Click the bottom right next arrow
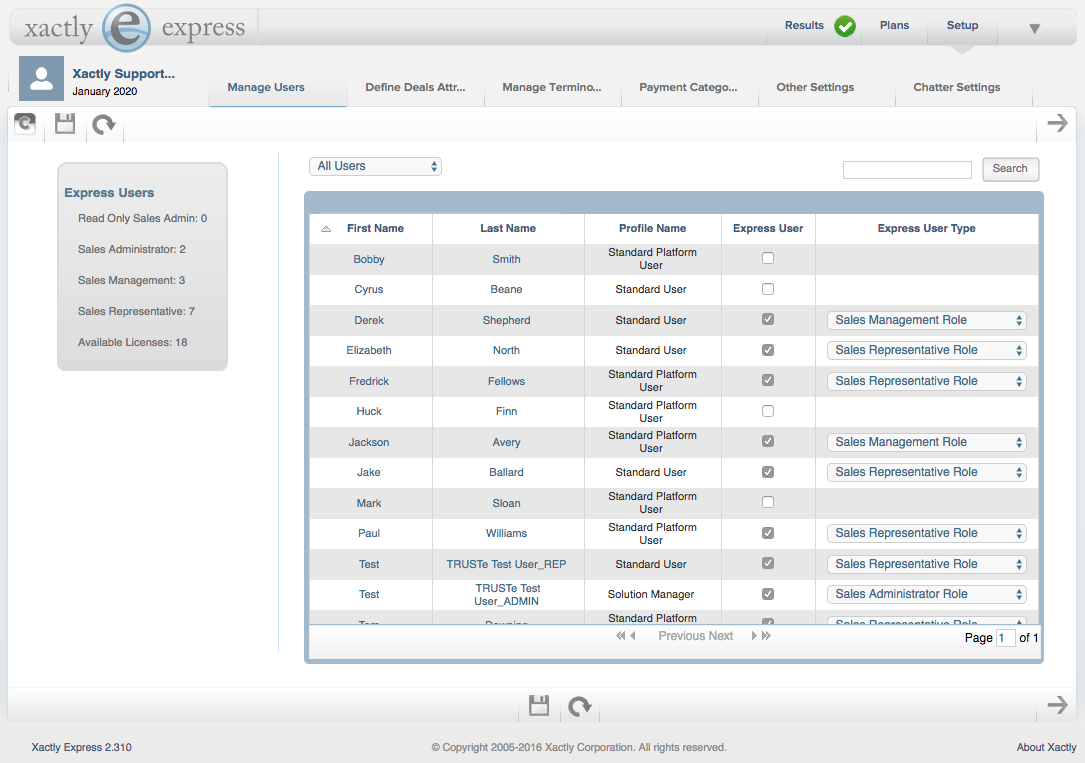Screen dimensions: 1085x763 pyautogui.click(x=1057, y=705)
